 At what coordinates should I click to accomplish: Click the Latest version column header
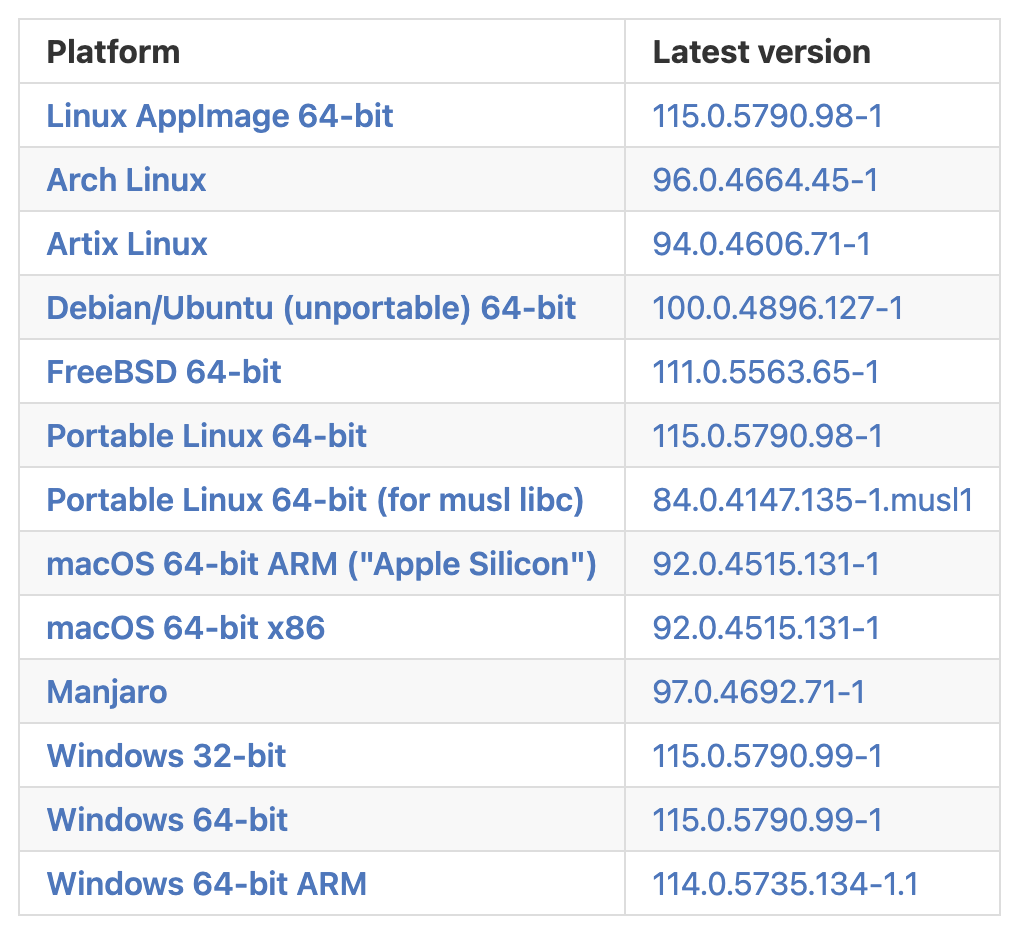coord(761,52)
